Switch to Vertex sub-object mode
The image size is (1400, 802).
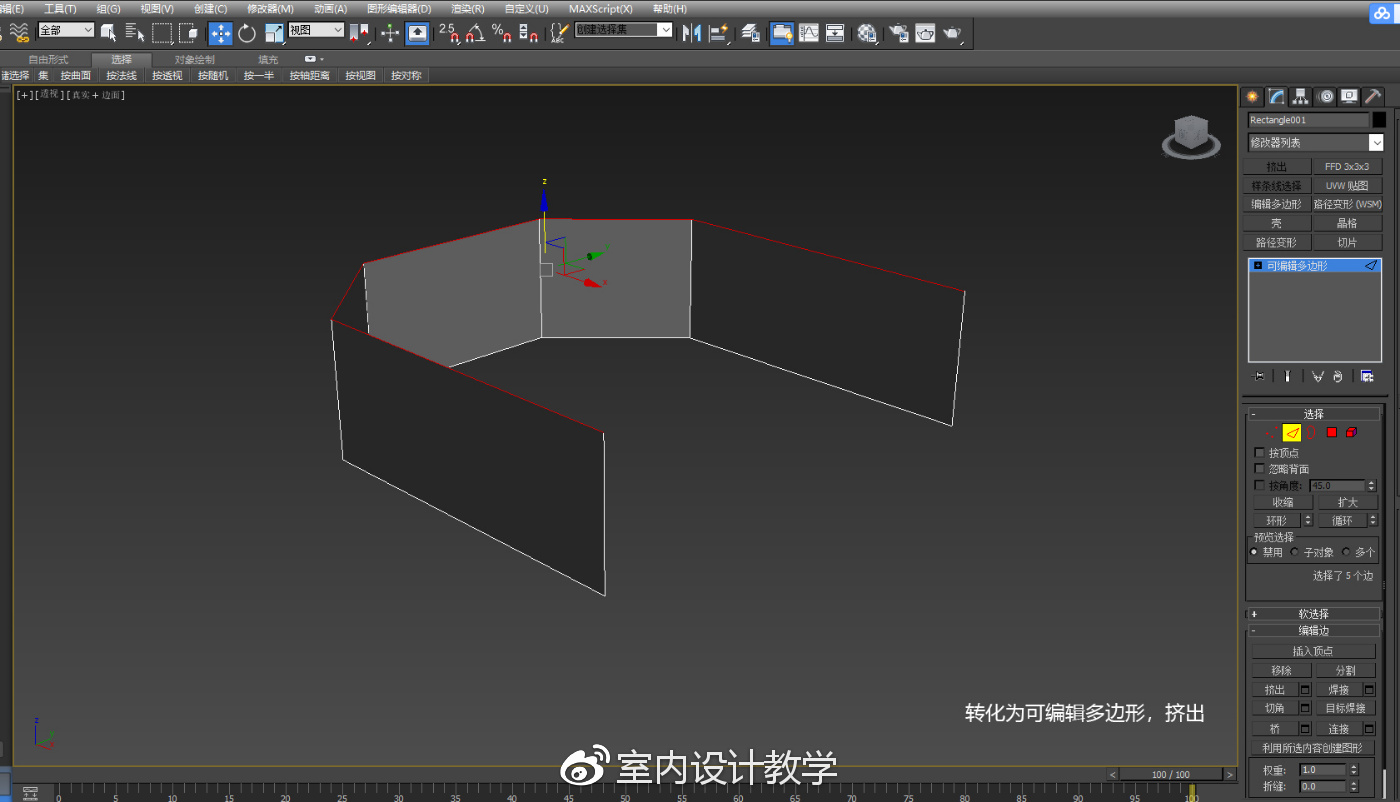1270,432
